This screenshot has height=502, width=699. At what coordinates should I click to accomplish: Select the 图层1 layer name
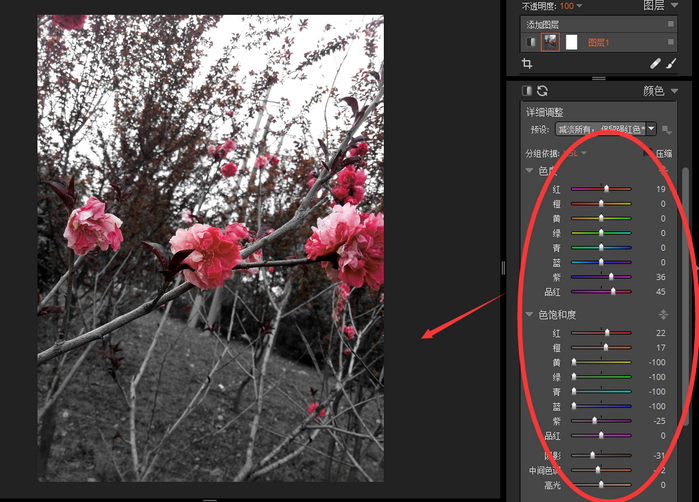tap(598, 42)
